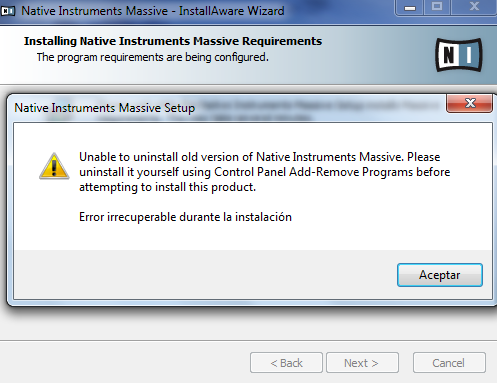Click the gray button strip left of Aceptar

pos(205,274)
